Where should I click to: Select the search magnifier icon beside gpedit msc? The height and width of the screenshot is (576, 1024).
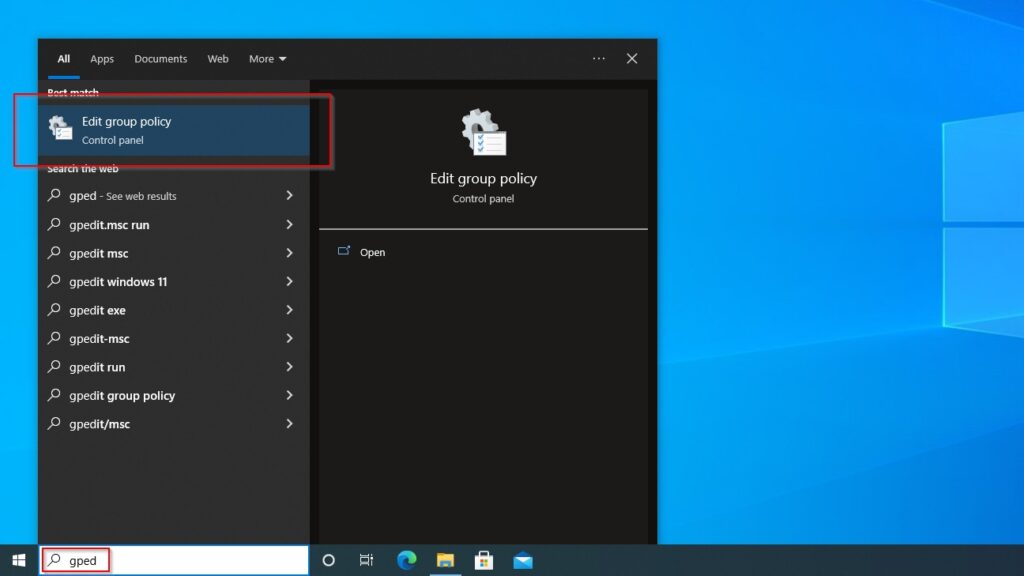click(x=55, y=253)
